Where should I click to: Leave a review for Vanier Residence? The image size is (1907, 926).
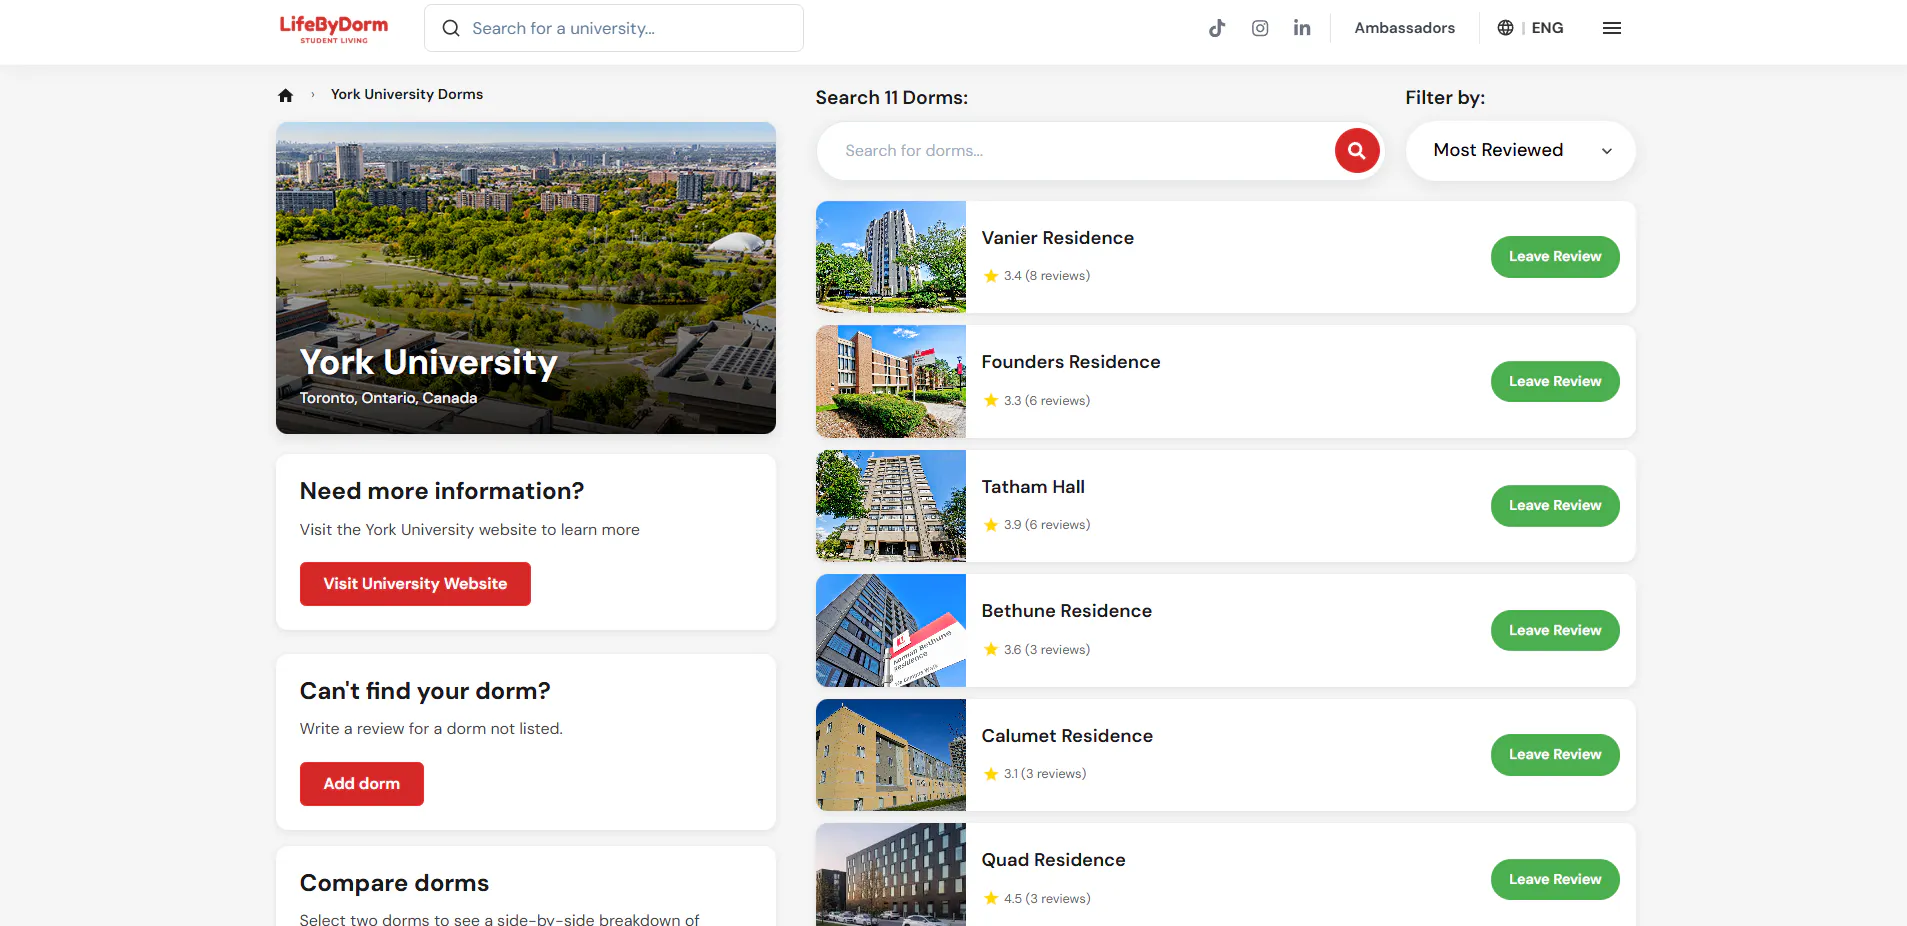coord(1555,257)
